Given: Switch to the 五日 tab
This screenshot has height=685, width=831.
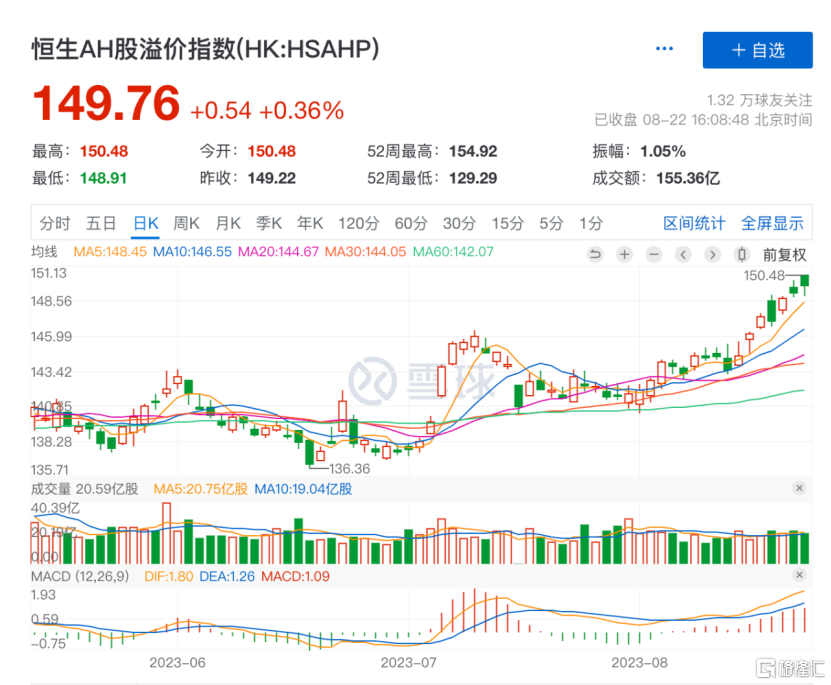Looking at the screenshot, I should pos(101,224).
